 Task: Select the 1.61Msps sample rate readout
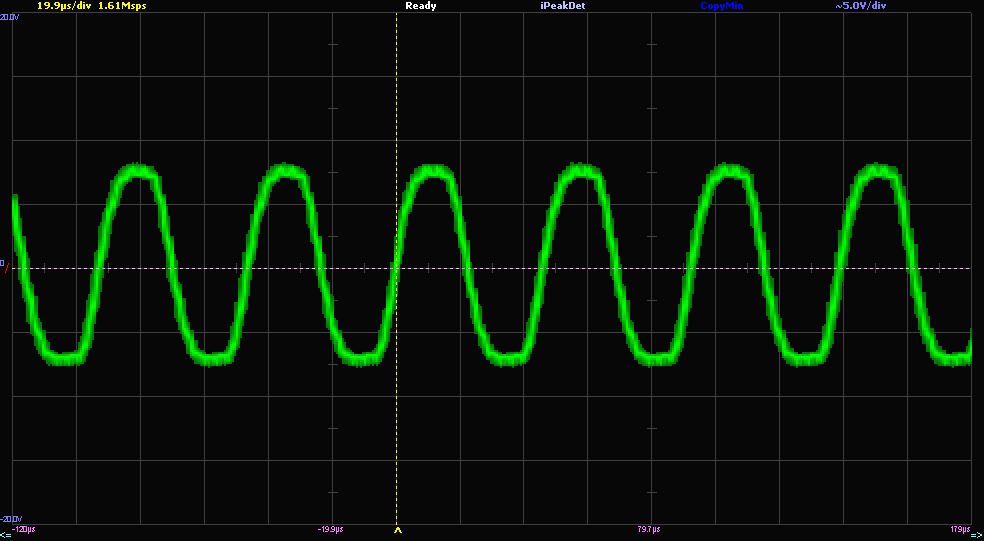(x=123, y=6)
